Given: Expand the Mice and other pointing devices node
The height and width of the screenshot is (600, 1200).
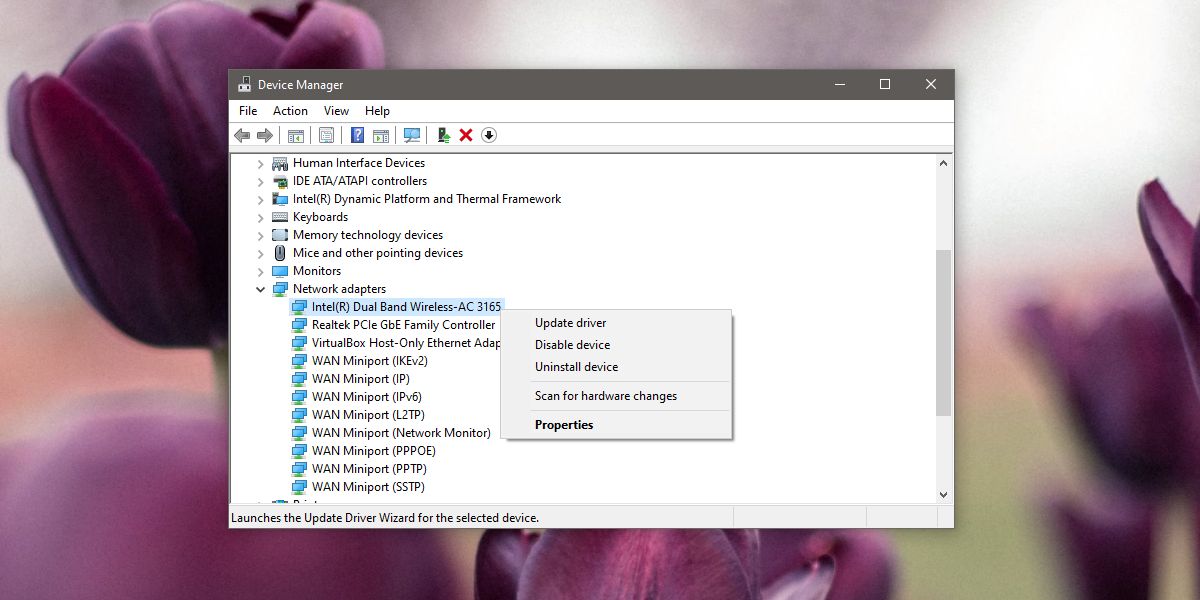Looking at the screenshot, I should (x=261, y=253).
